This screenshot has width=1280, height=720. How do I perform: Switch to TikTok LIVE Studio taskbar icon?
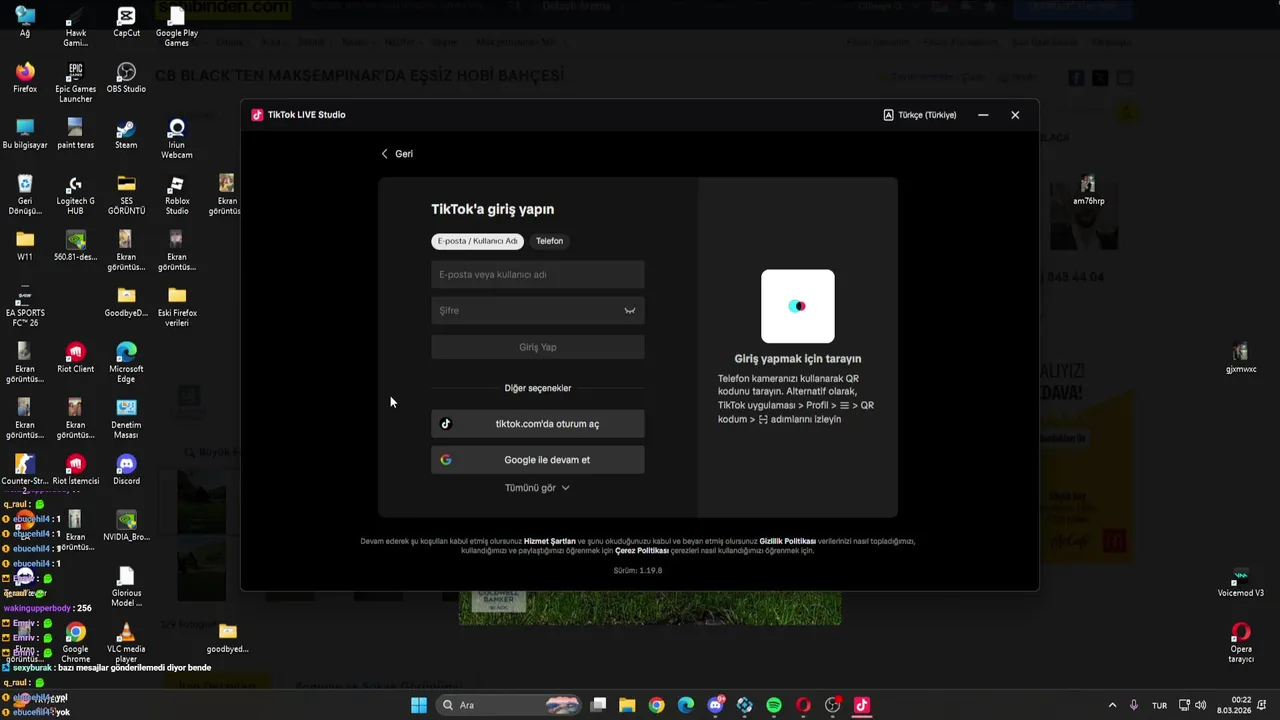[862, 705]
